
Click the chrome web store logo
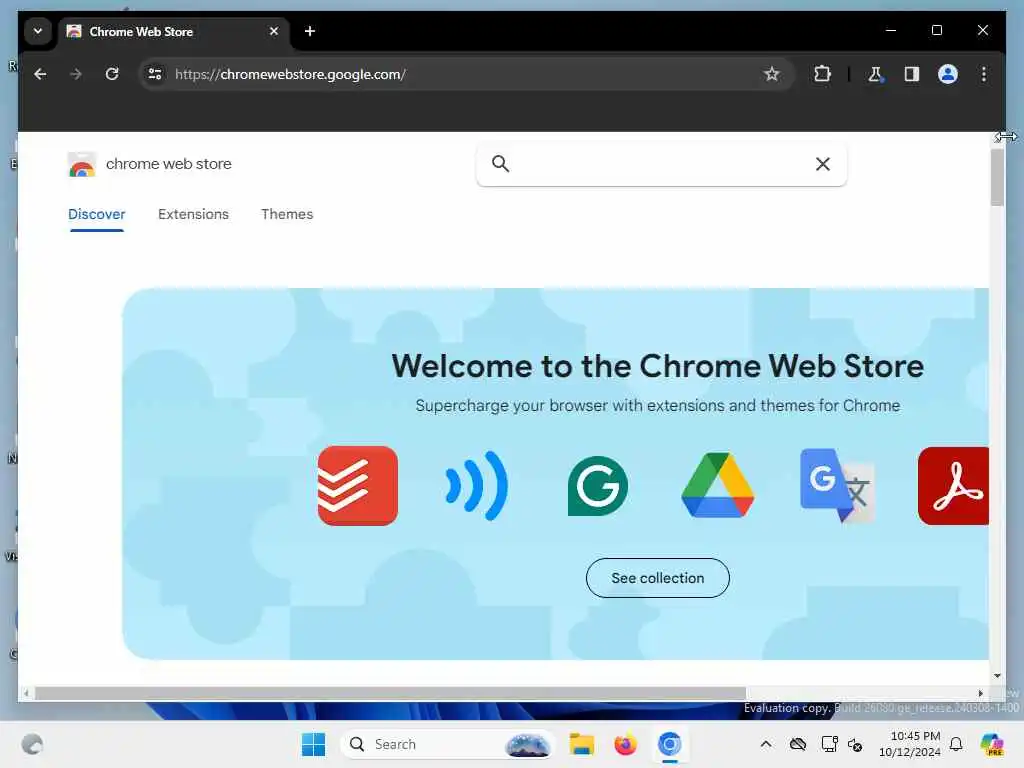click(x=150, y=164)
